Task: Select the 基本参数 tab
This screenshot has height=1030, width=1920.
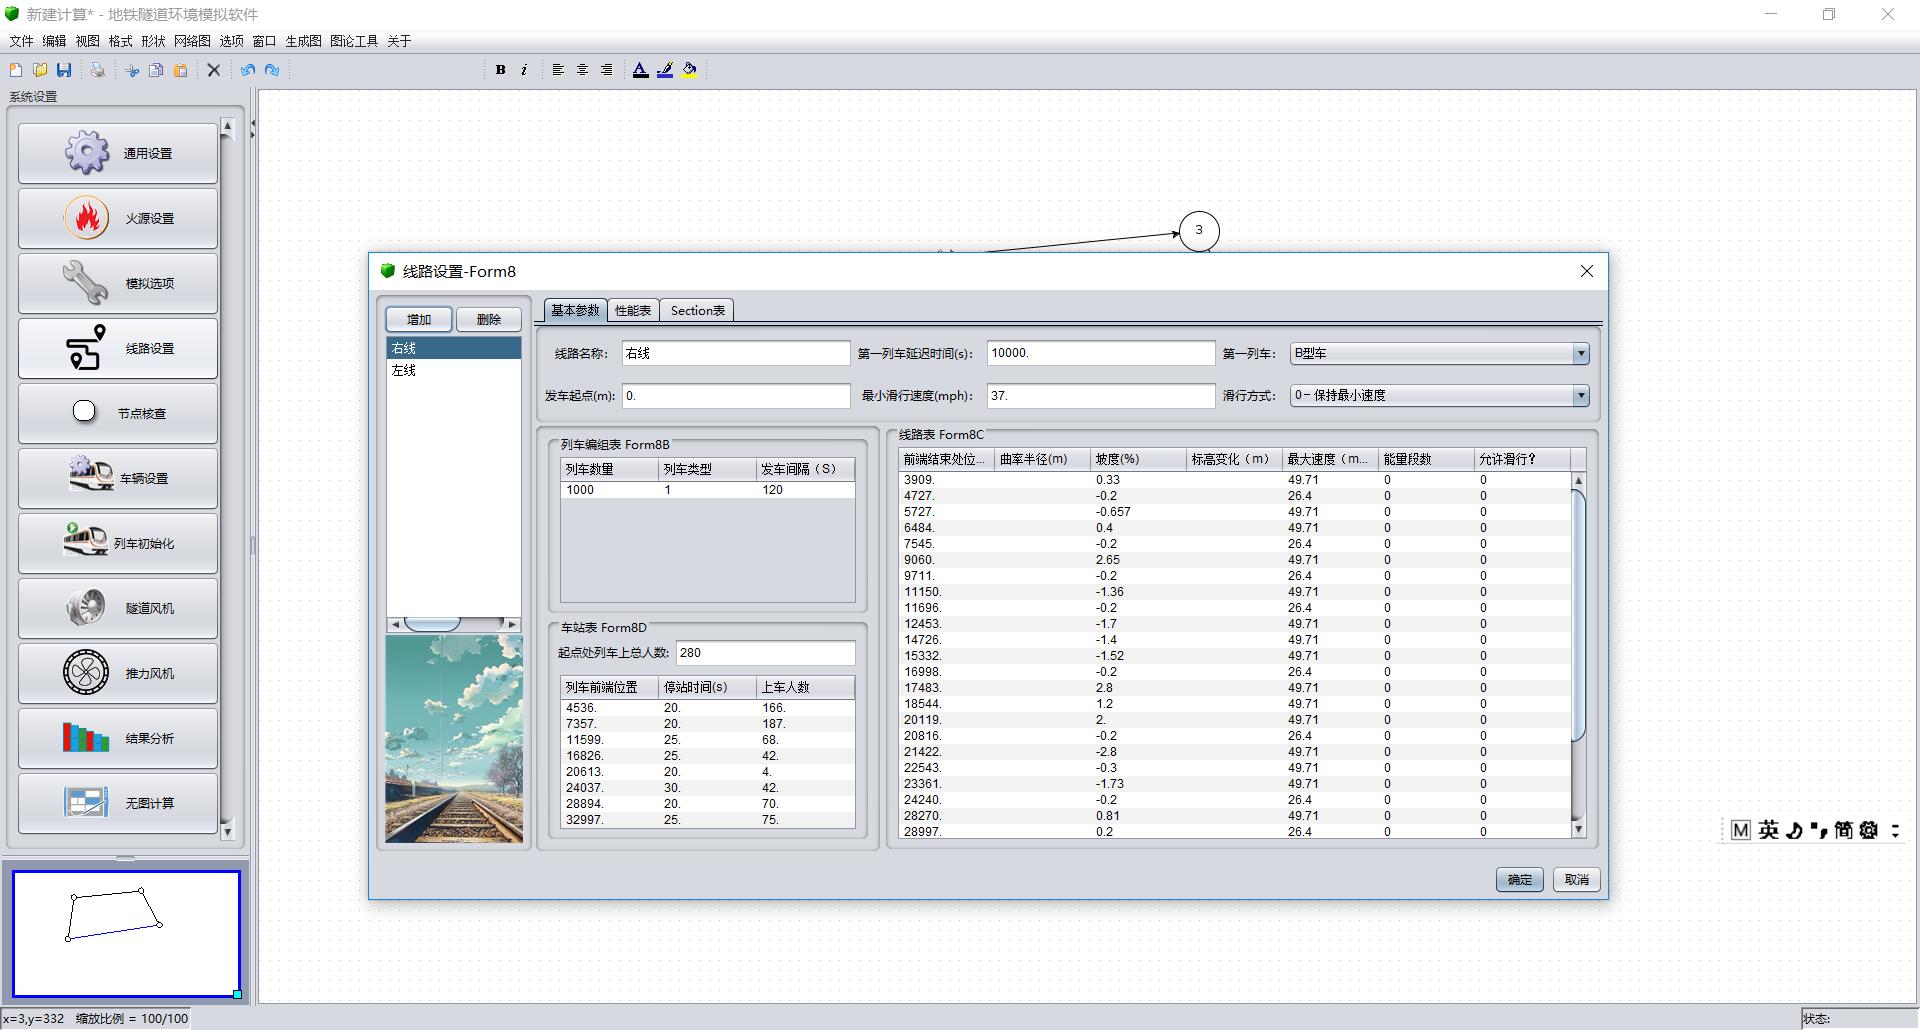Action: tap(575, 310)
